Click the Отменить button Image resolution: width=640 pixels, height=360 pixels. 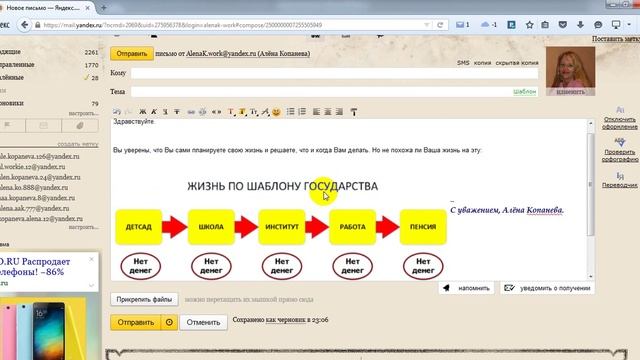point(203,322)
